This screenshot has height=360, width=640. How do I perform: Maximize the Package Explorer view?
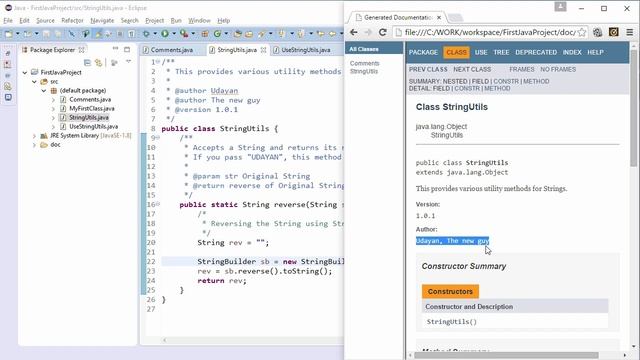click(127, 49)
